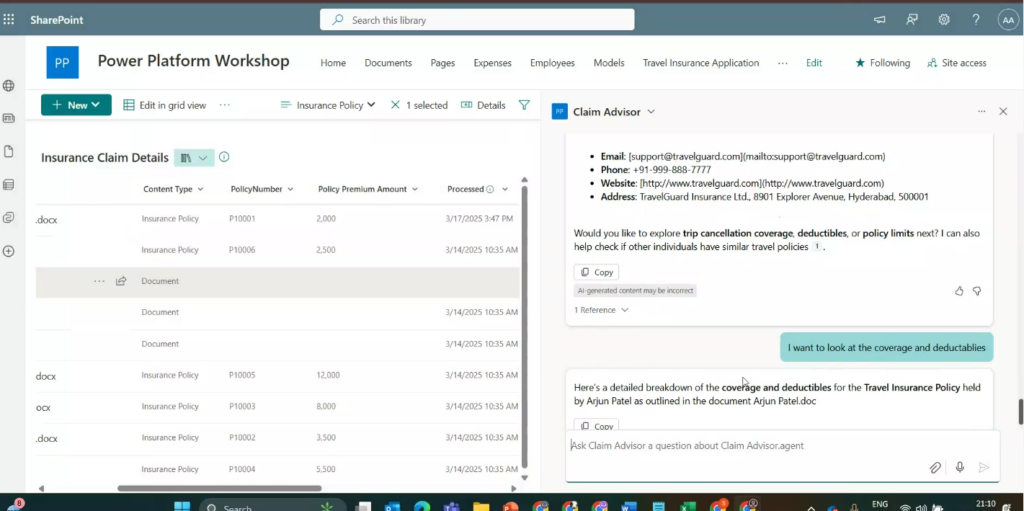Open the Content Type column dropdown
The width and height of the screenshot is (1024, 511).
click(200, 189)
